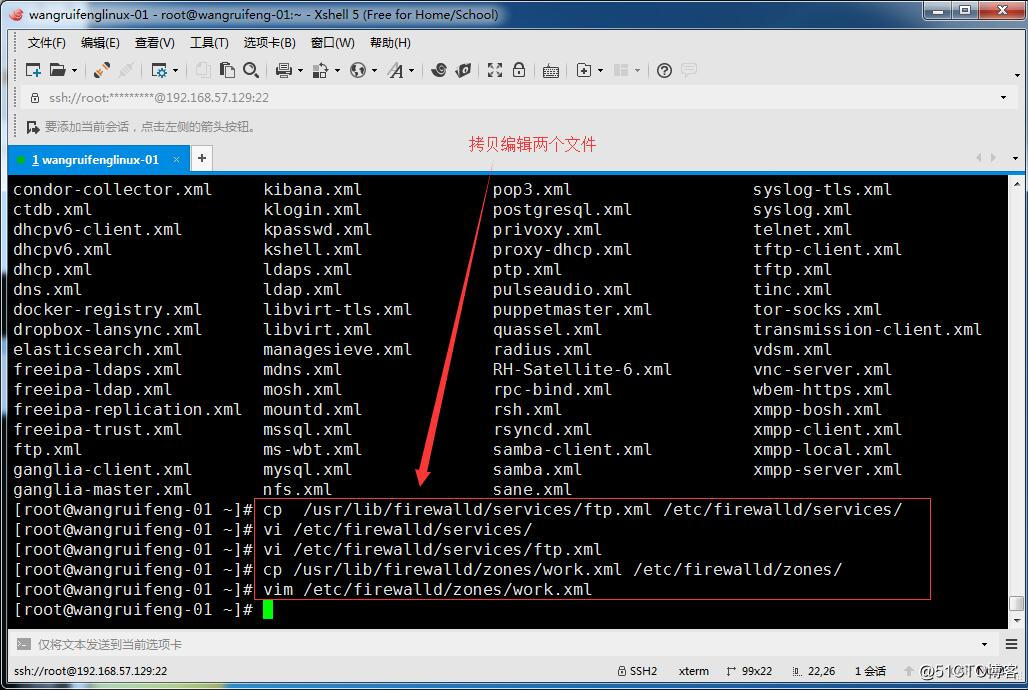The width and height of the screenshot is (1028, 690).
Task: Open the keyboard key mapping icon
Action: (551, 71)
